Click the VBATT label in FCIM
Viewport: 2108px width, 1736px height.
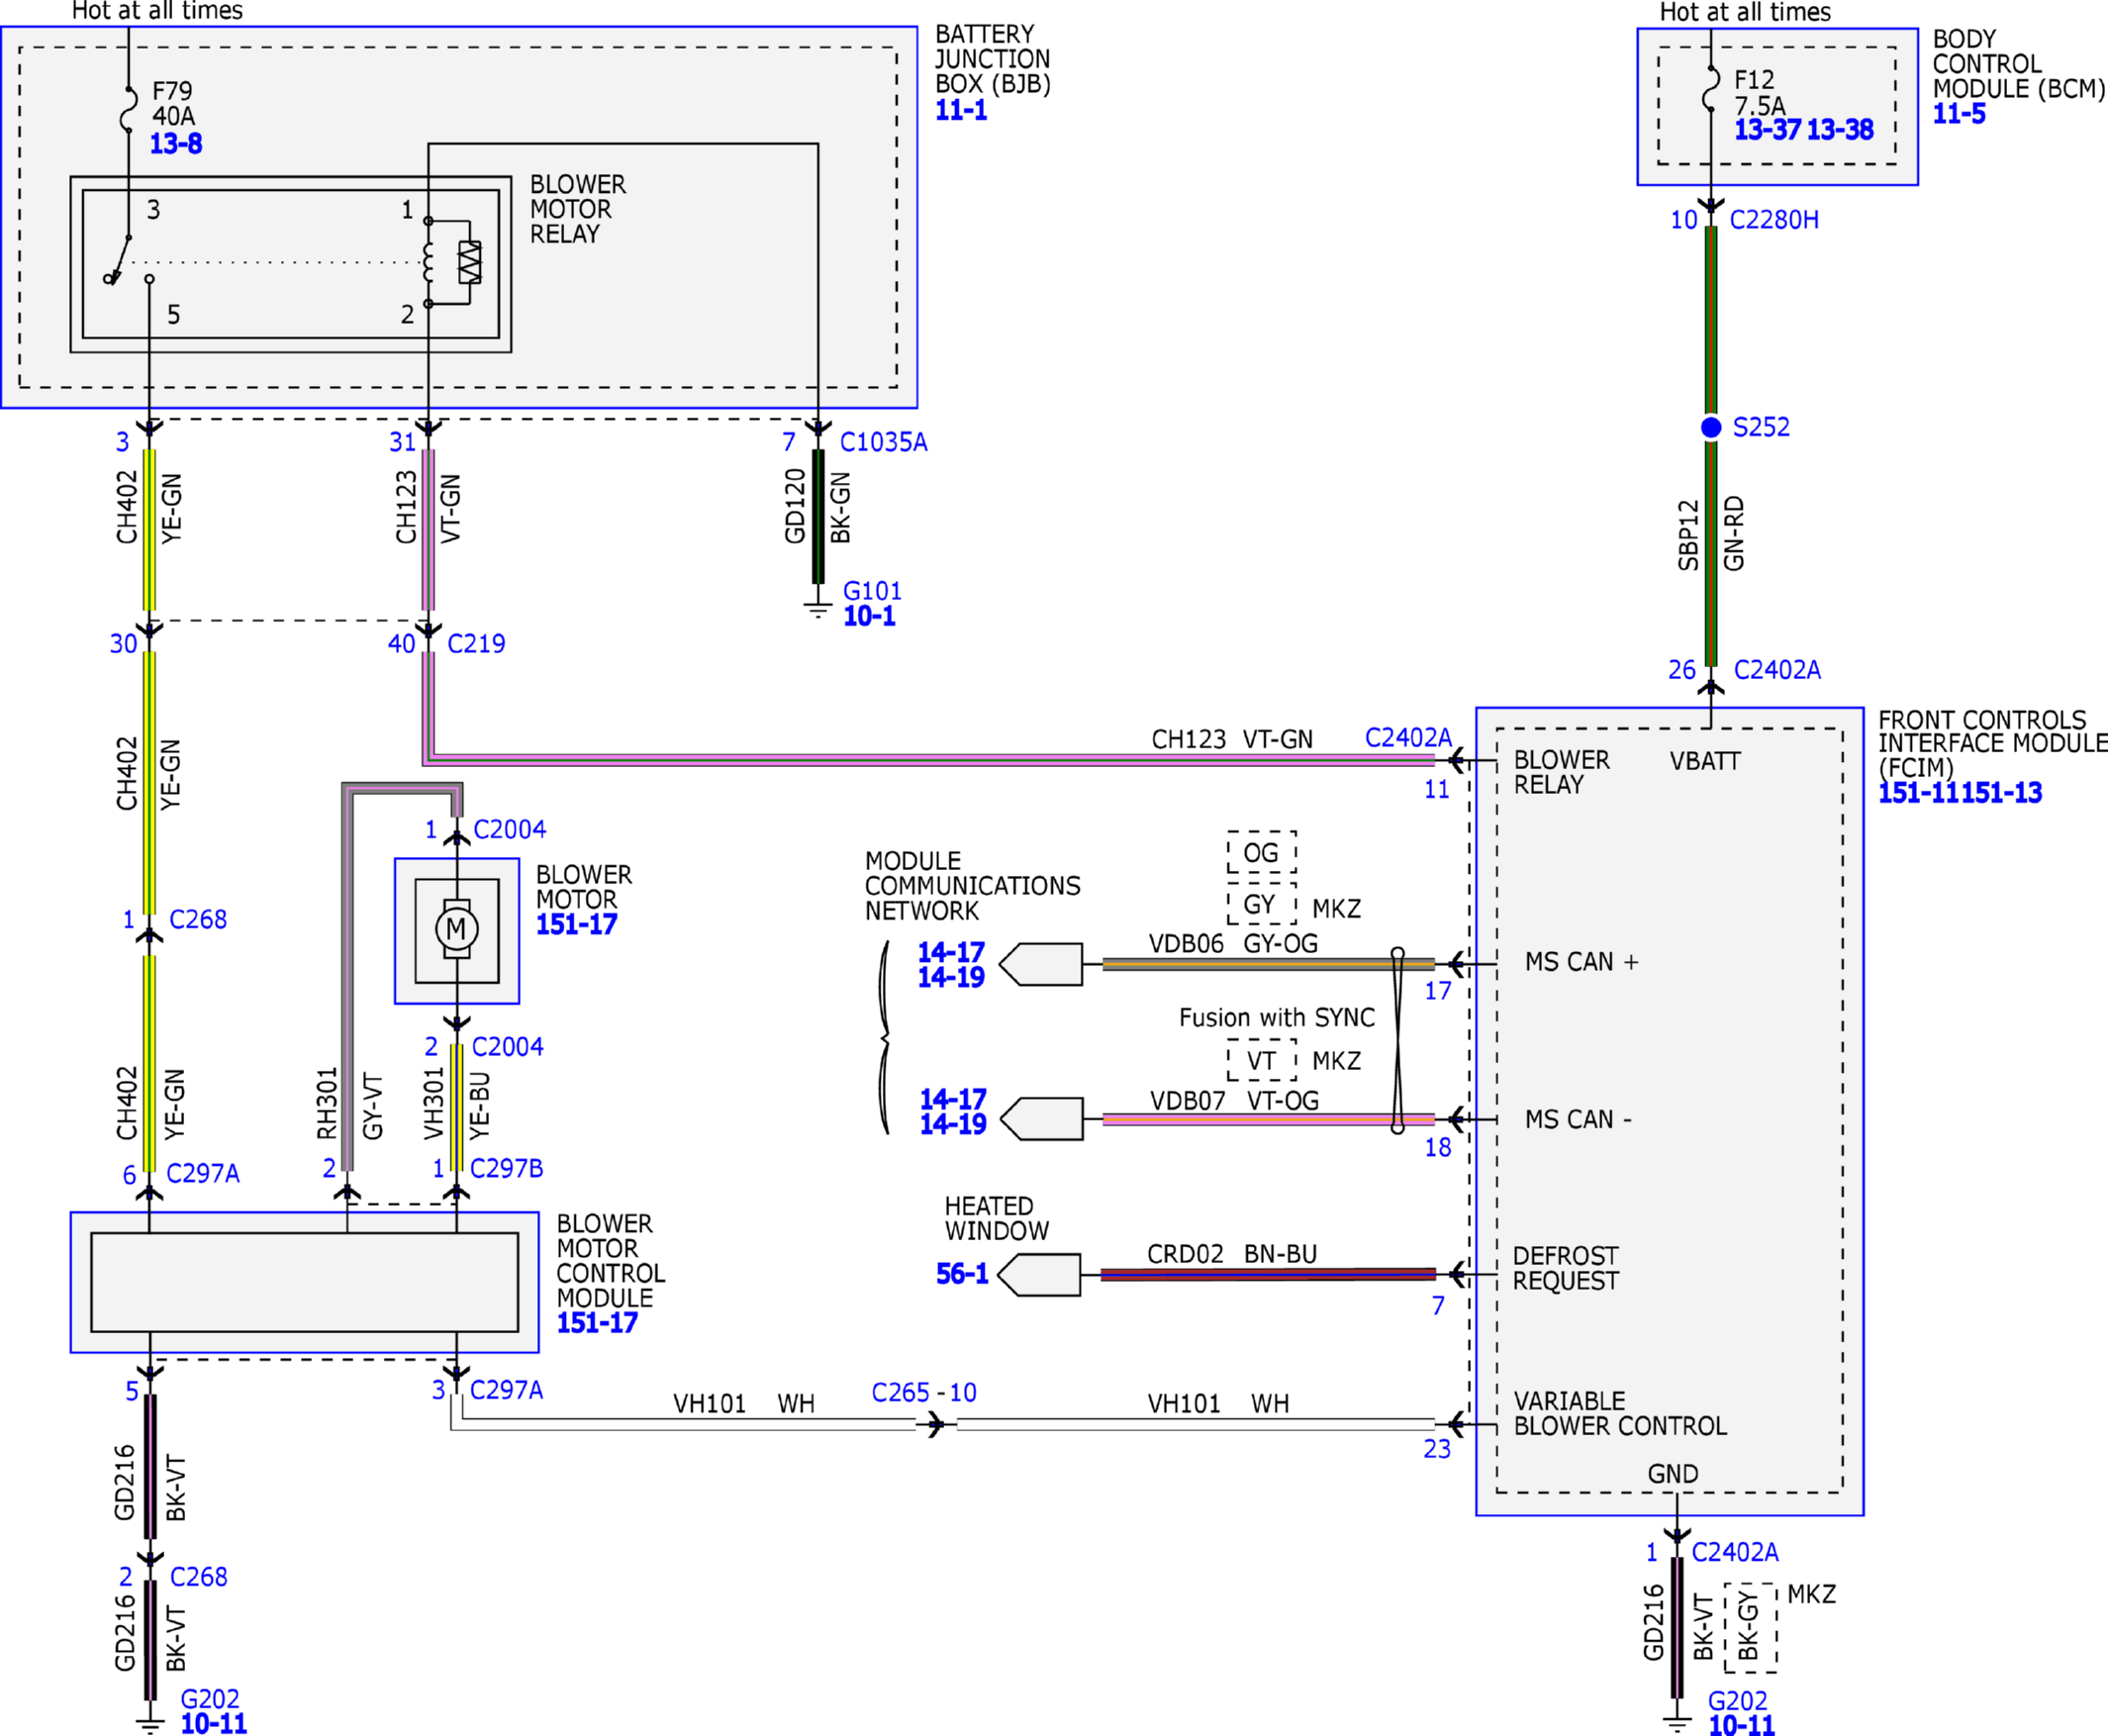(x=1705, y=761)
